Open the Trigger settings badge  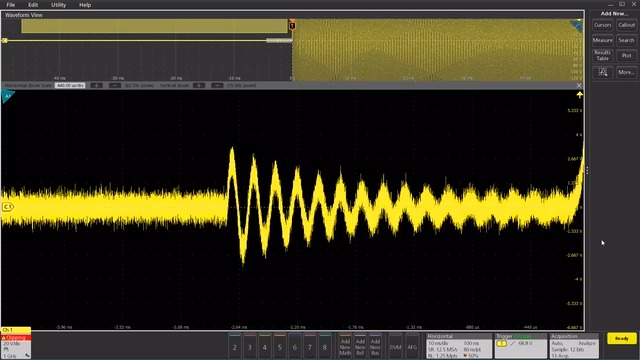[521, 346]
